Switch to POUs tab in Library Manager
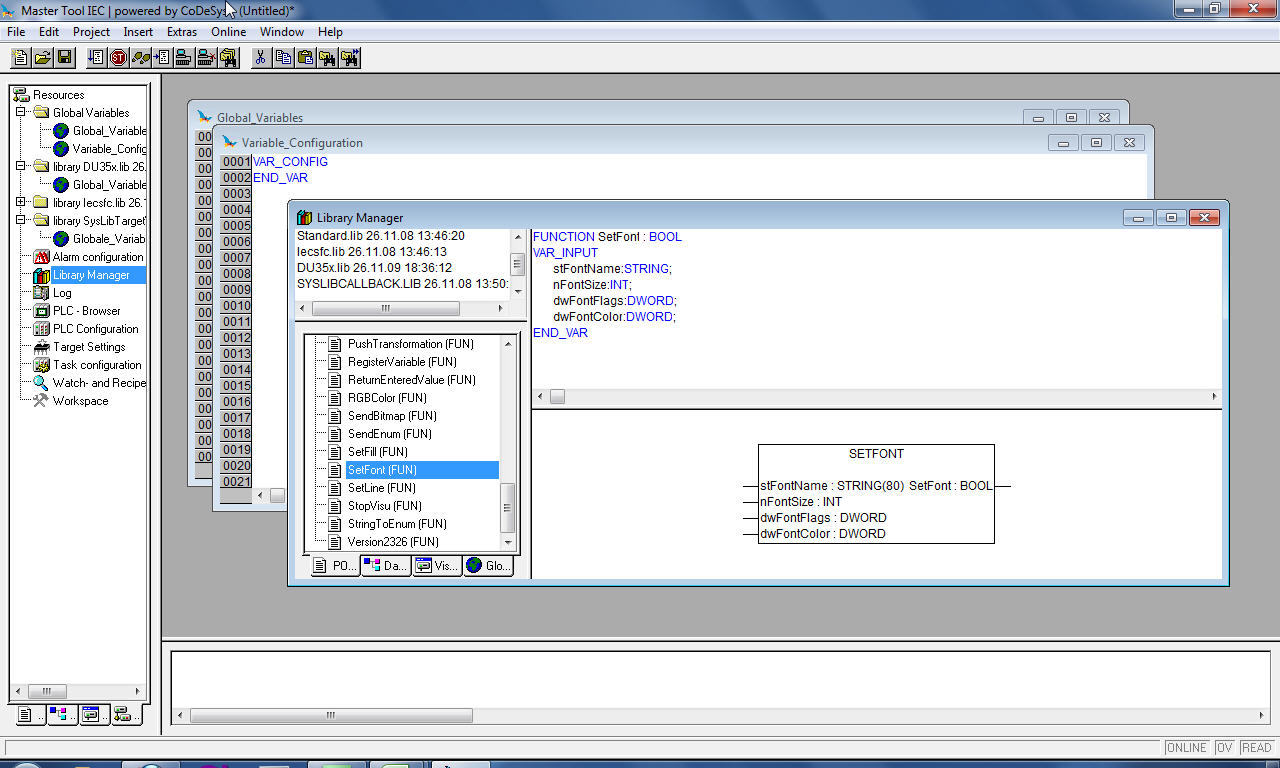The image size is (1280, 768). [x=334, y=566]
